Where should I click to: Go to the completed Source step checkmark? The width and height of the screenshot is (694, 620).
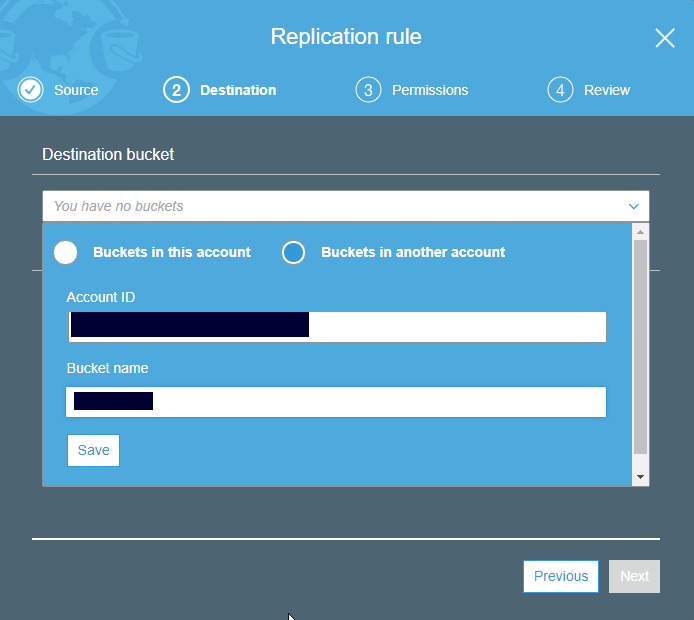click(x=30, y=90)
